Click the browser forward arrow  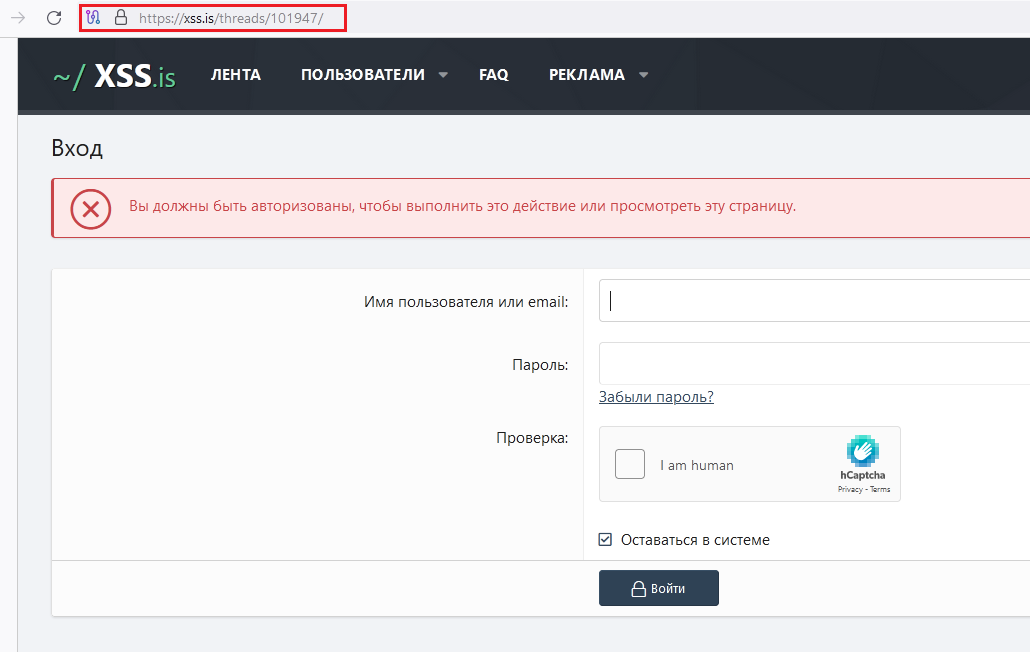pyautogui.click(x=18, y=18)
